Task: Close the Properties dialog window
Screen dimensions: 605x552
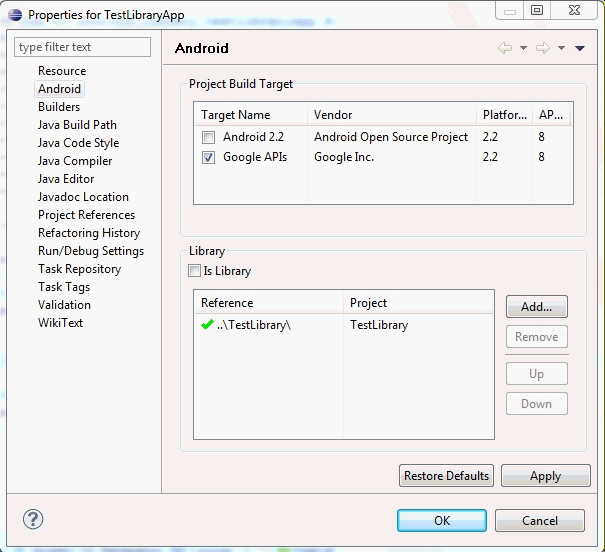Action: [x=574, y=10]
